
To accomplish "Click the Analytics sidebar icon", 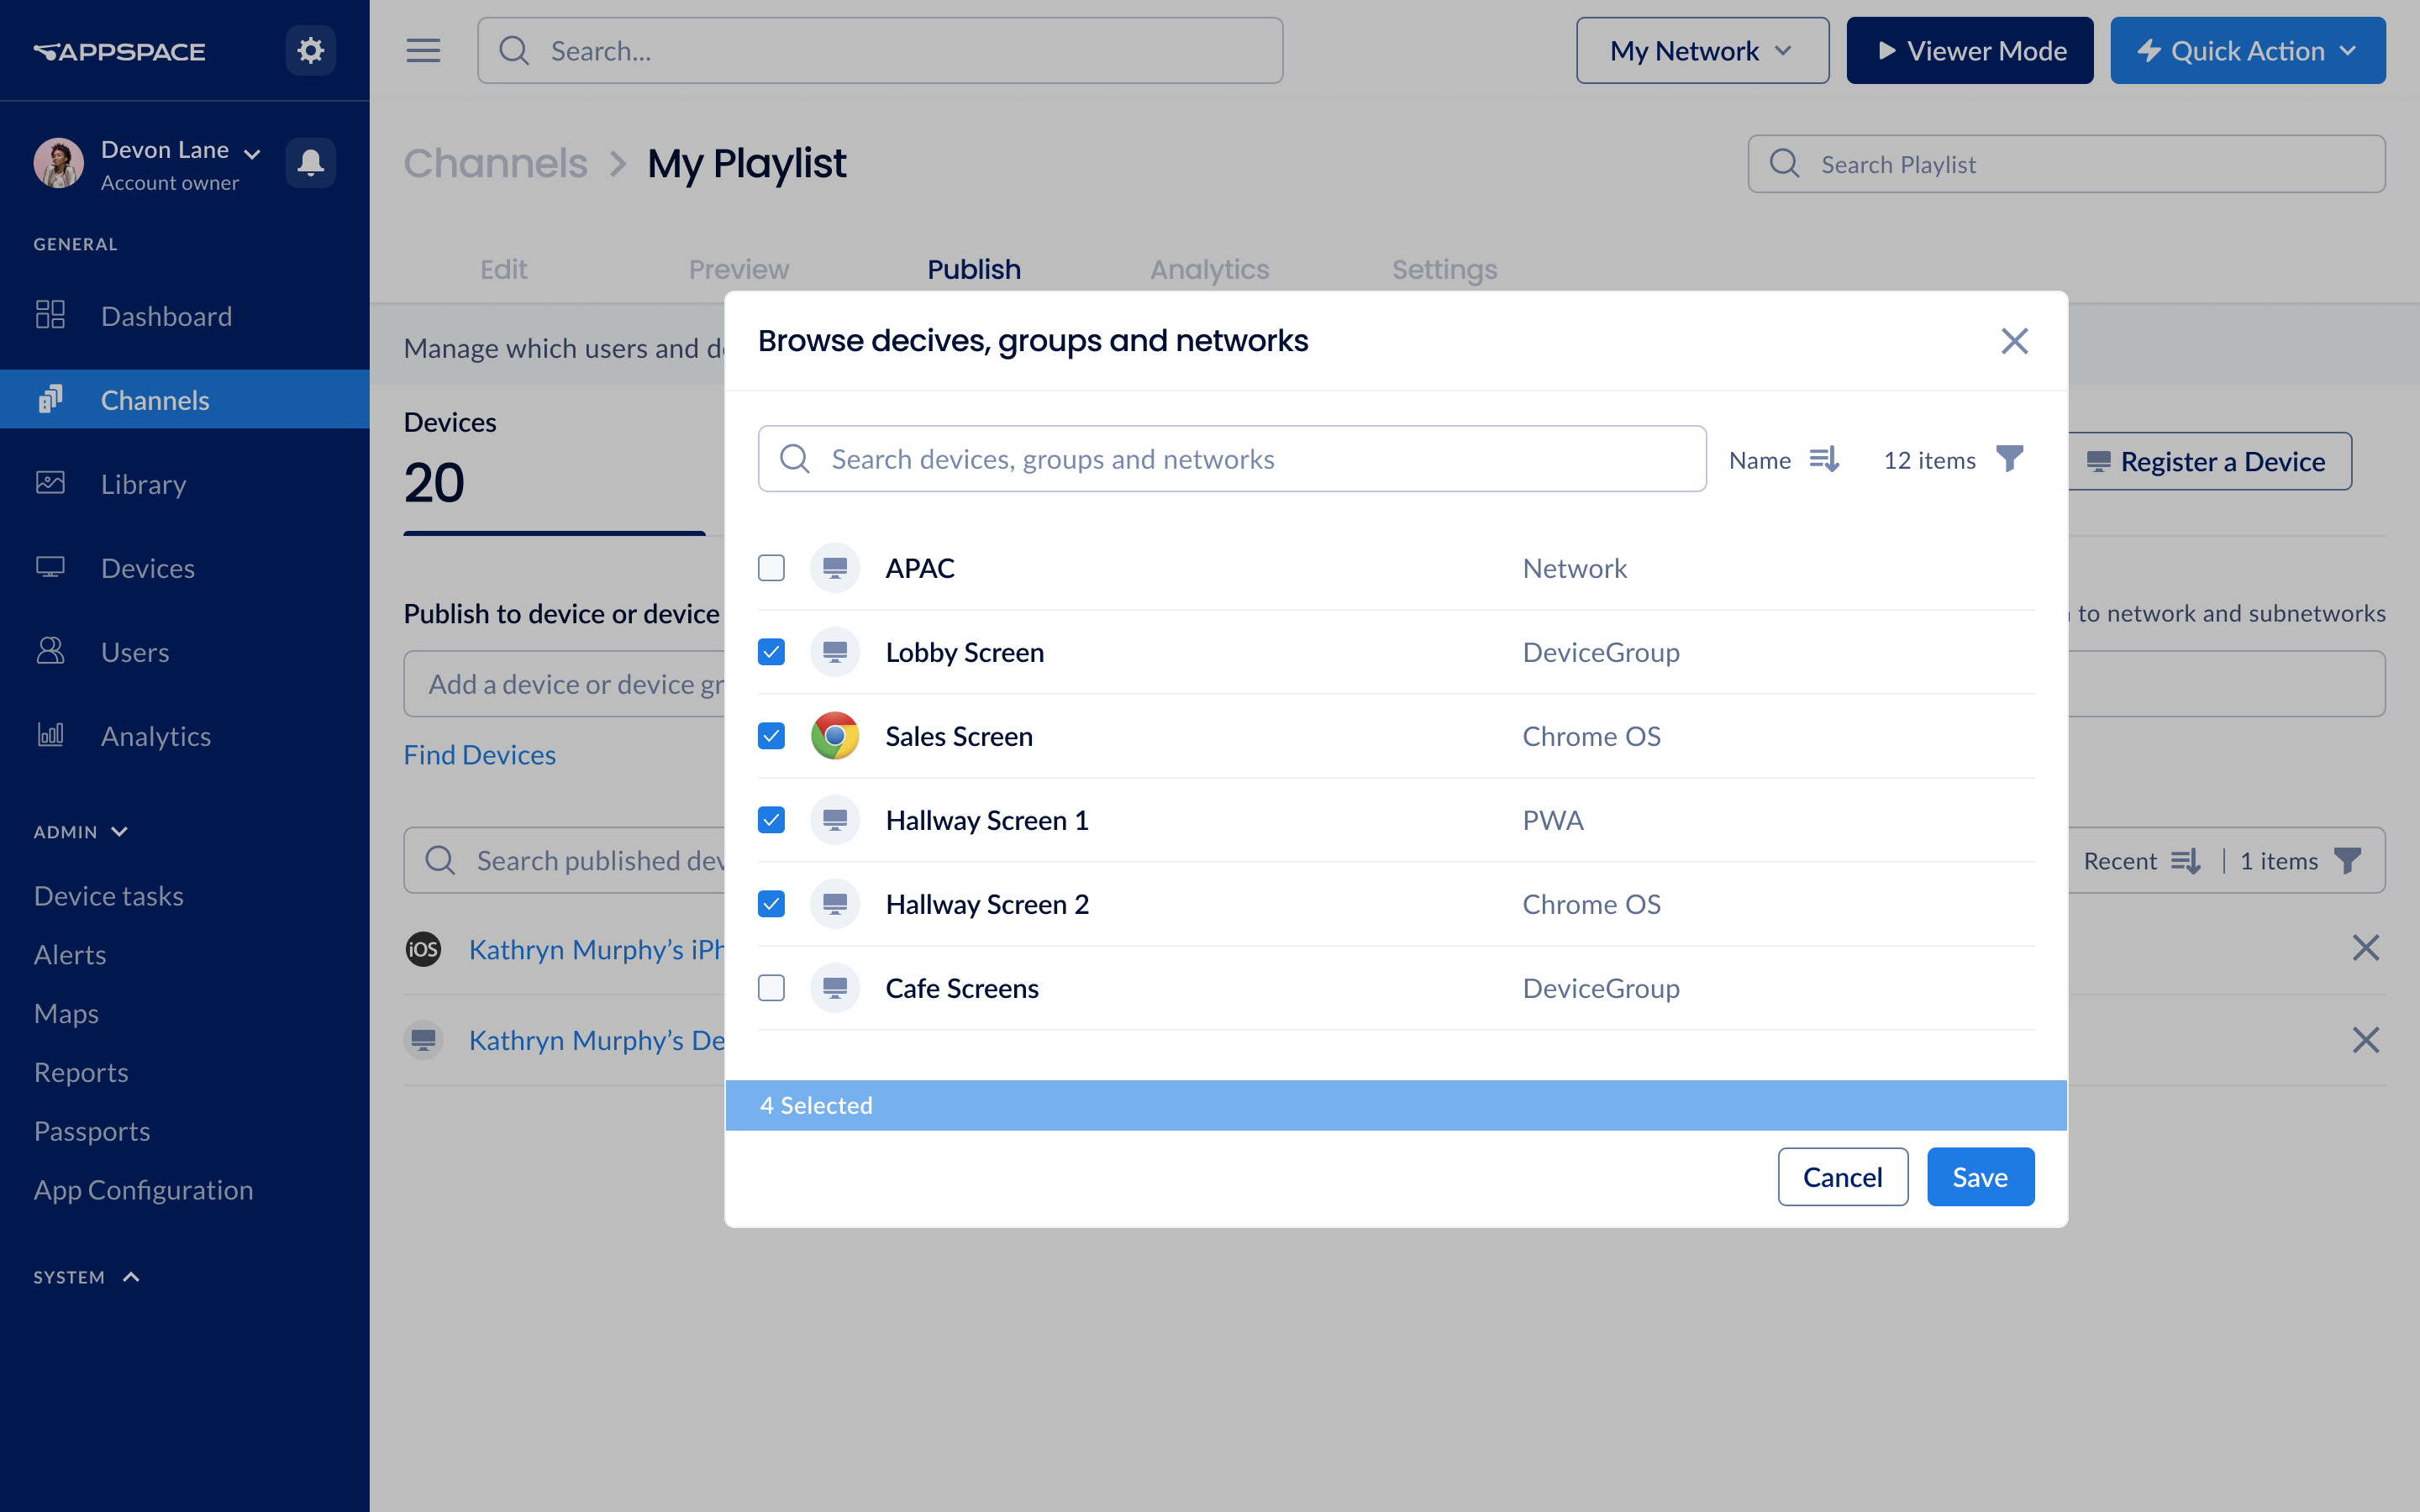I will point(52,735).
